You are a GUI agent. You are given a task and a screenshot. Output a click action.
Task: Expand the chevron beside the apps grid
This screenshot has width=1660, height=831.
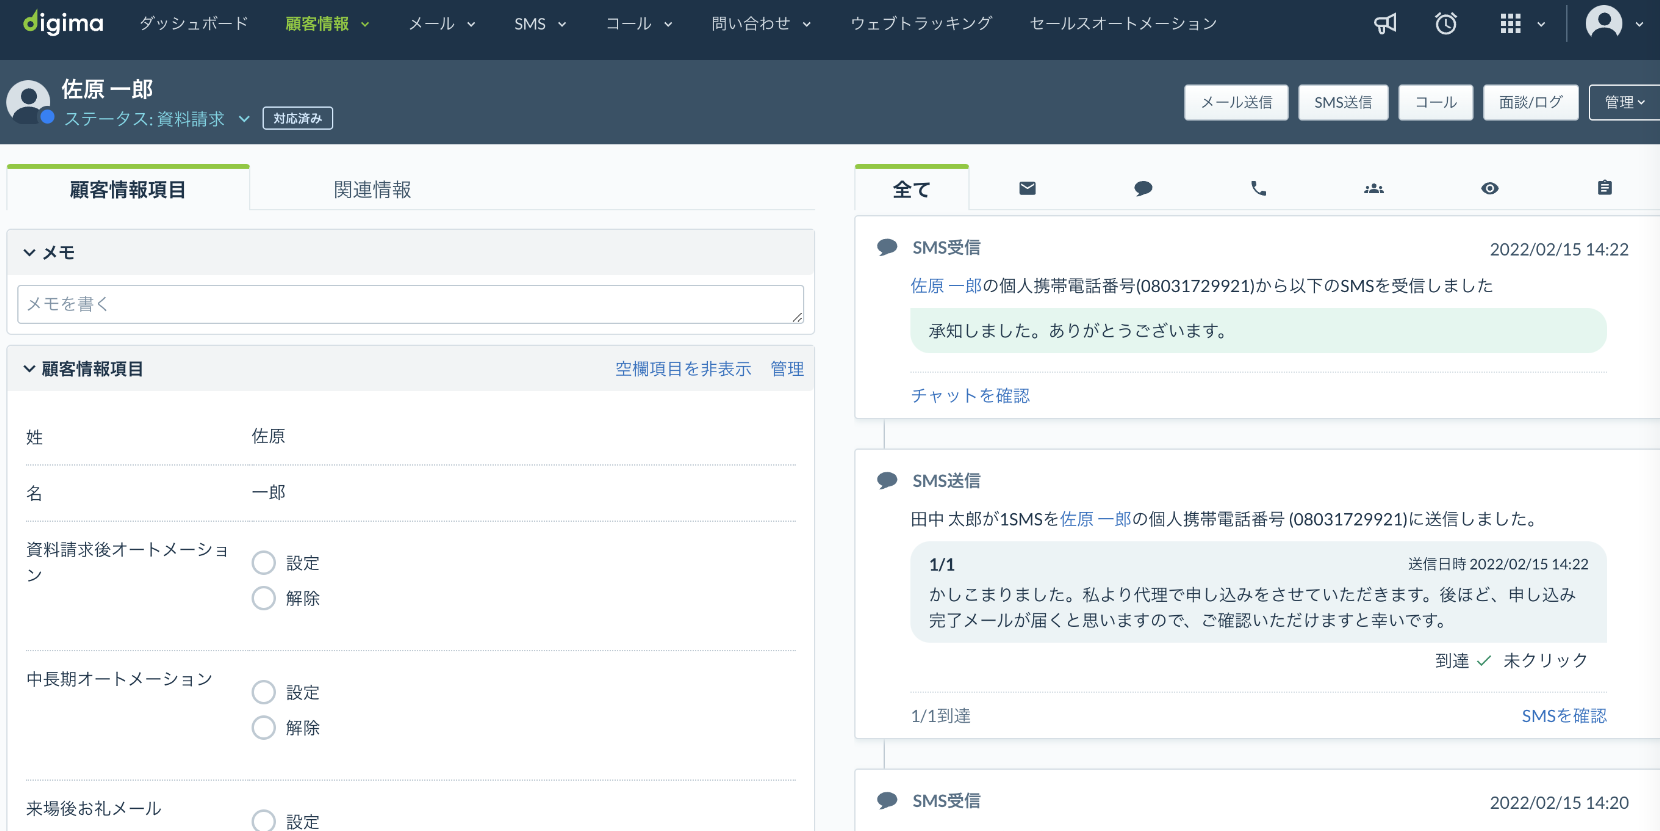pos(1541,24)
